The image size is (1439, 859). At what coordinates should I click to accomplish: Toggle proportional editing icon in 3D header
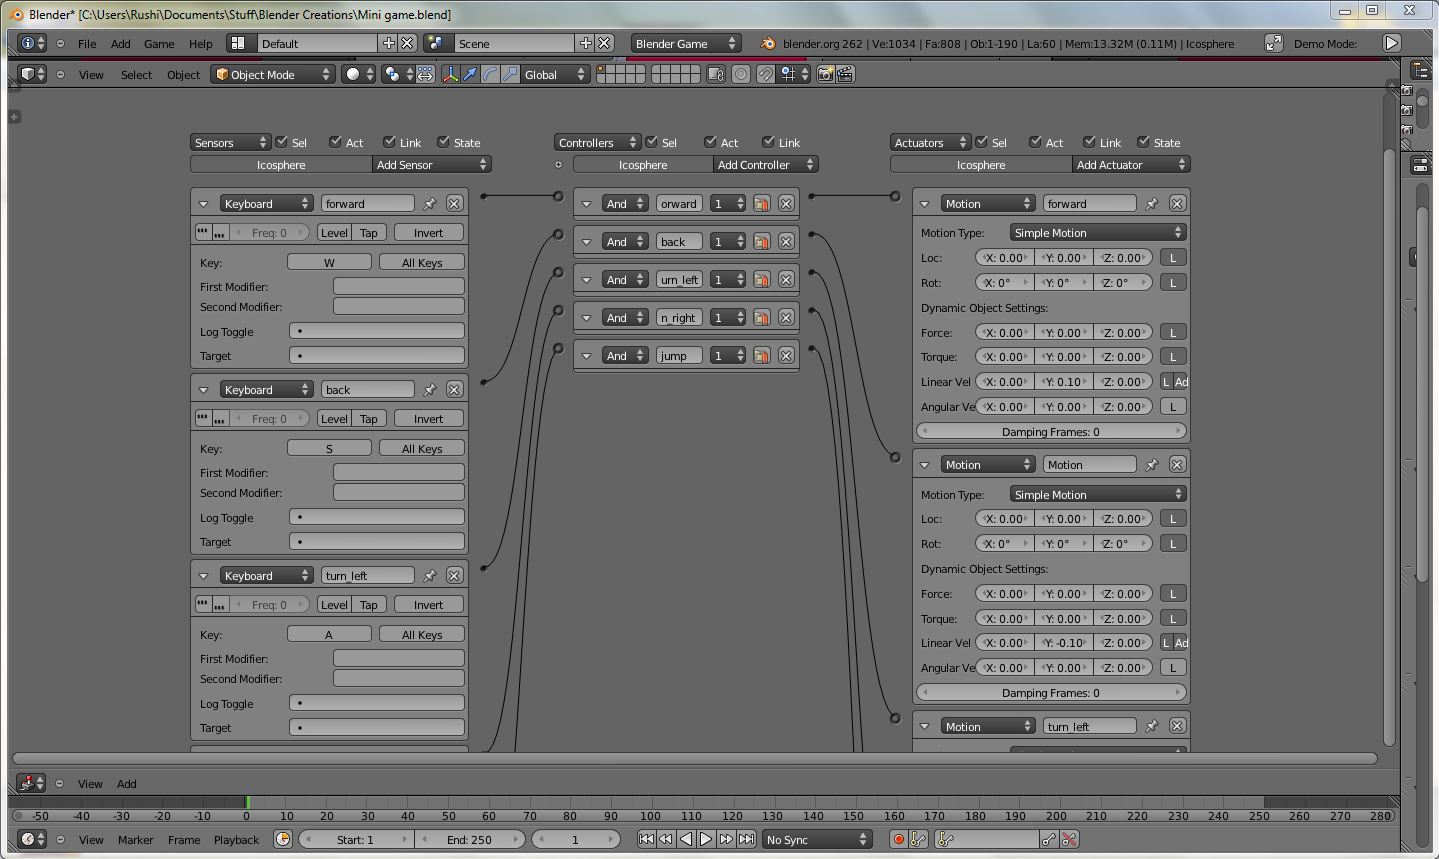(x=741, y=74)
